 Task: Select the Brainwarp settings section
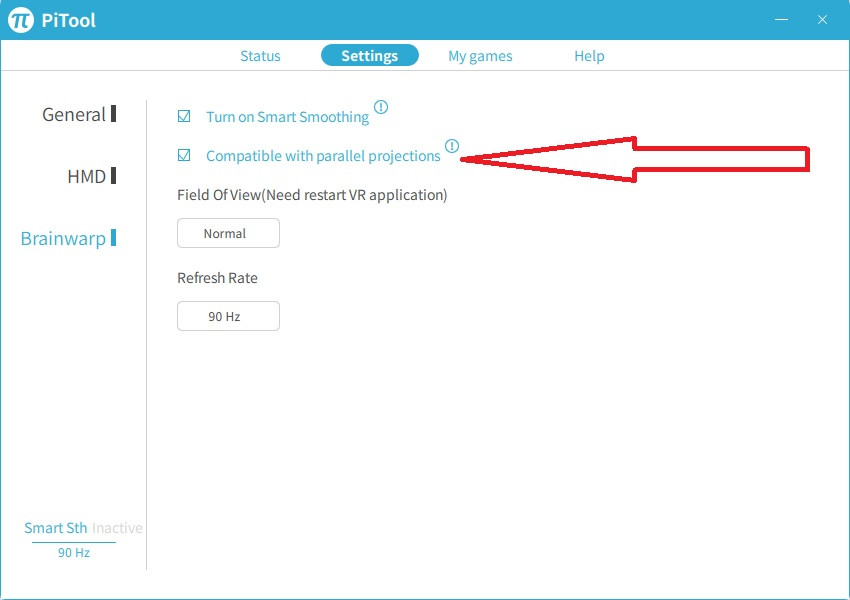68,238
